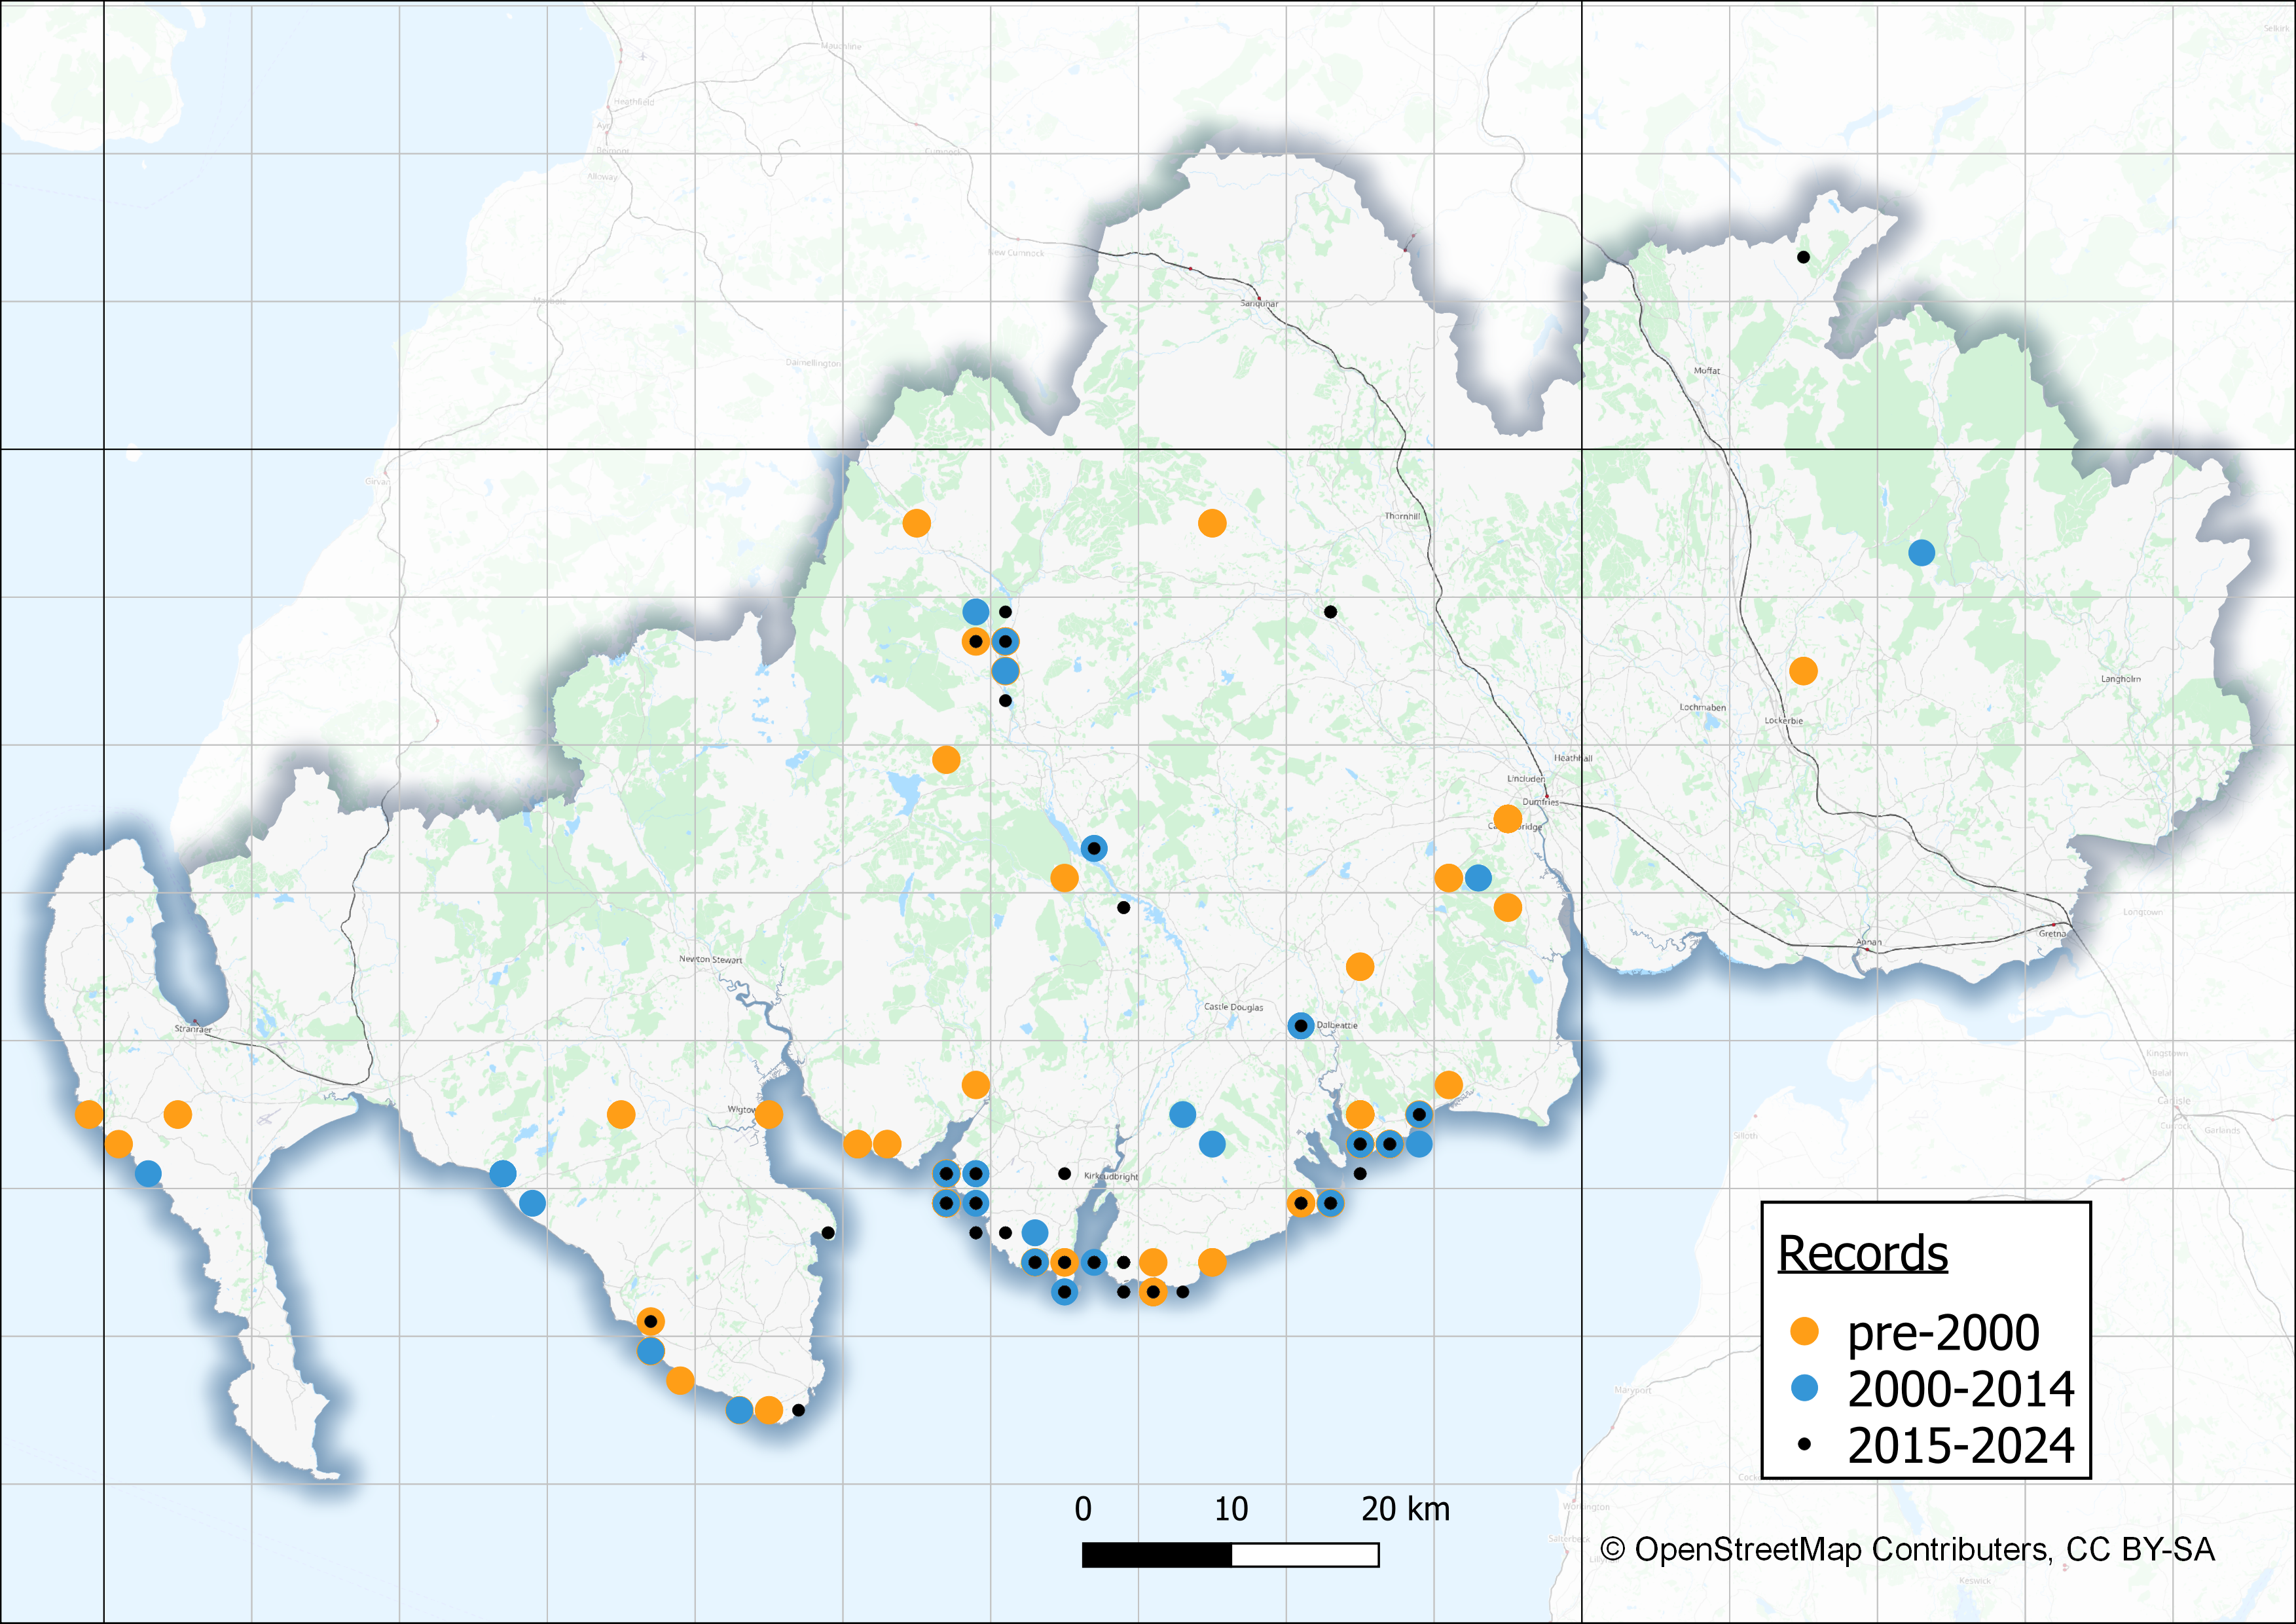The height and width of the screenshot is (1624, 2296).
Task: Click the black 2015-2024 legend dot
Action: (x=1804, y=1444)
